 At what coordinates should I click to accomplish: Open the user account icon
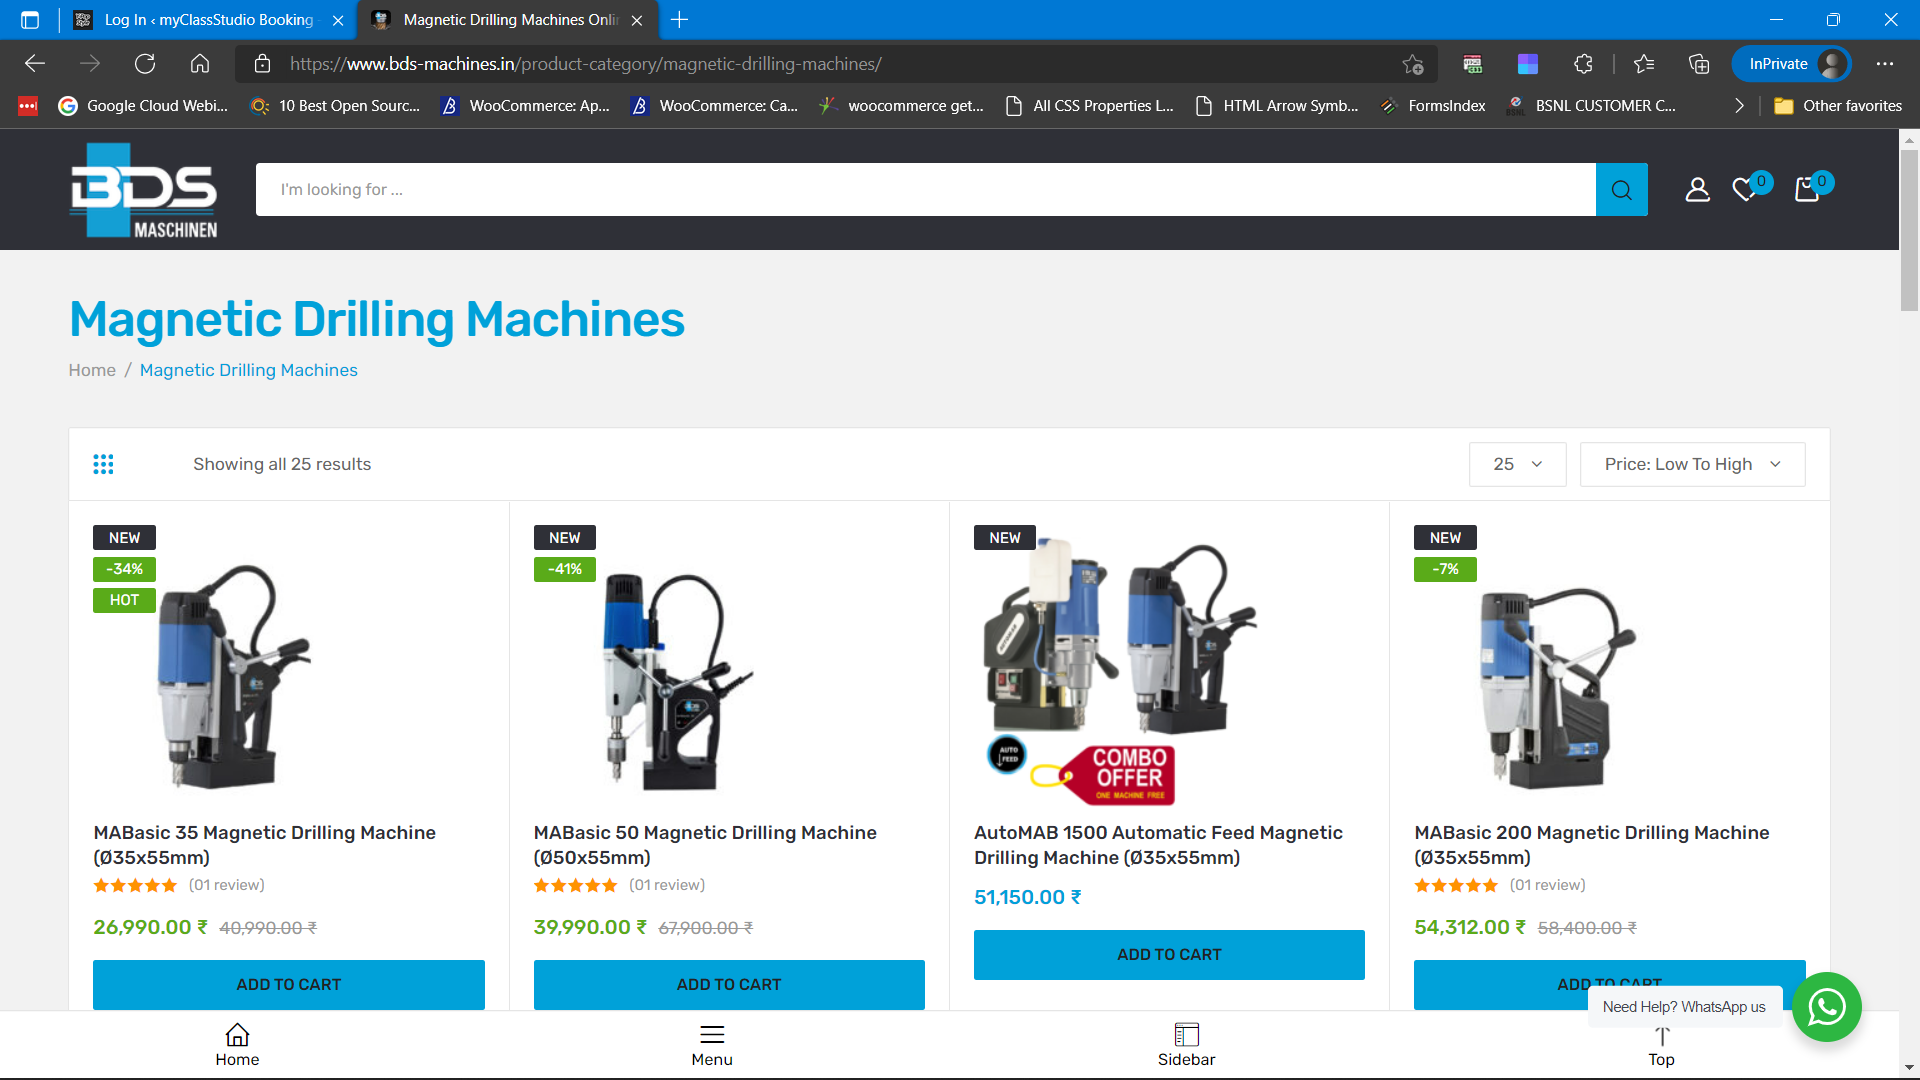coord(1698,189)
